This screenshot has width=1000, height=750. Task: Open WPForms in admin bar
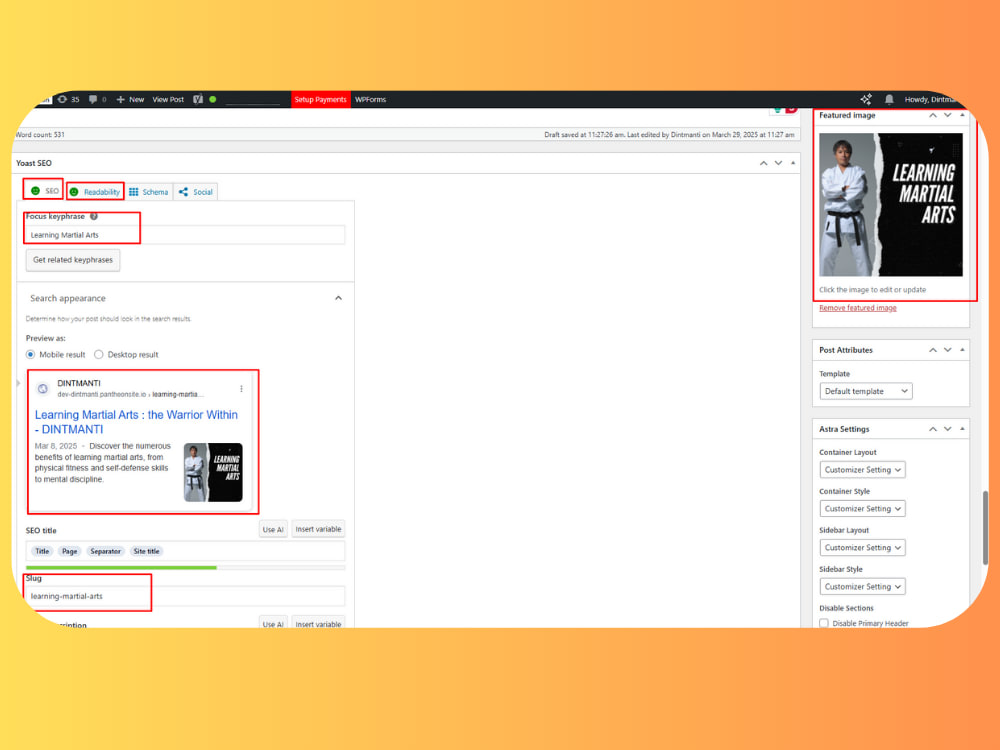click(x=371, y=99)
